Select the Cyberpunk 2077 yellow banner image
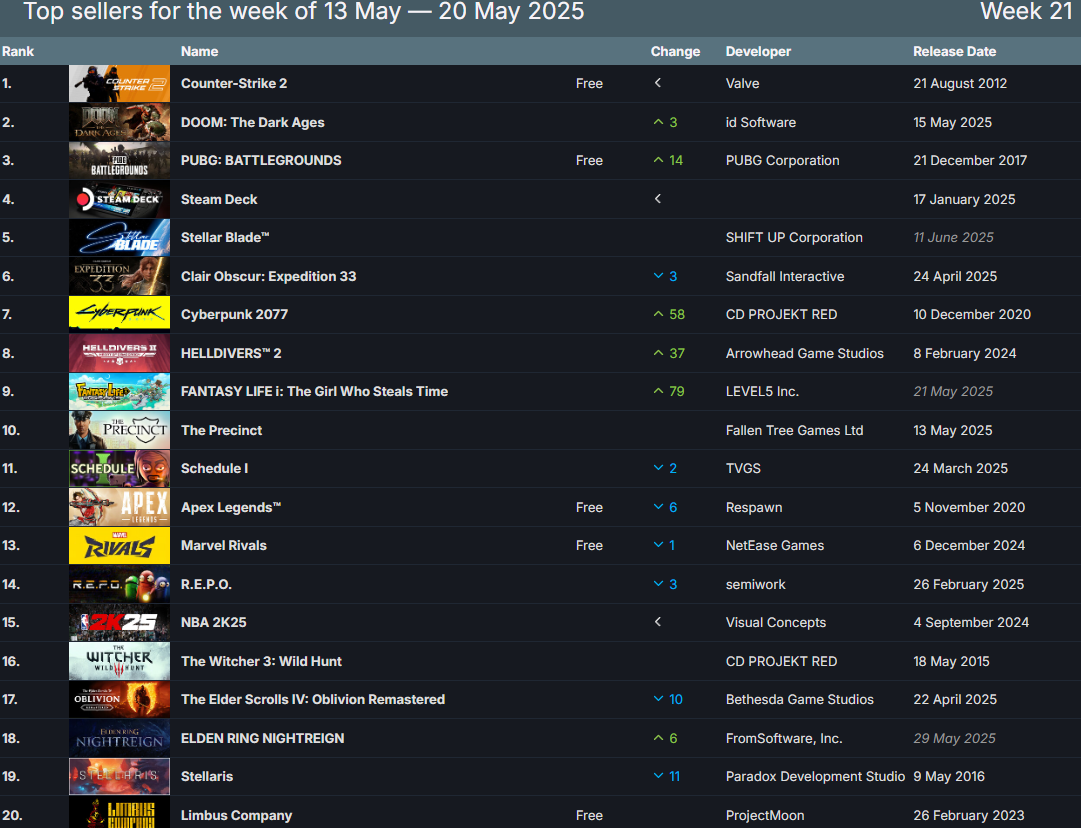This screenshot has width=1081, height=828. pos(119,314)
